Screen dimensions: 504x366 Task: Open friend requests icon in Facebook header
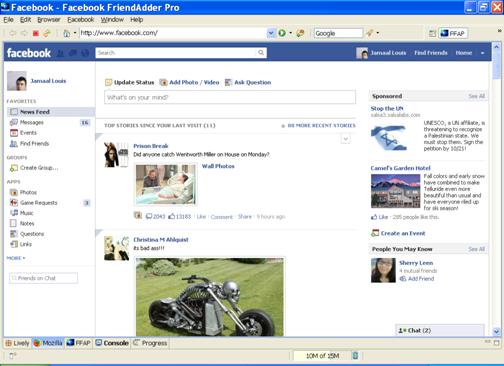(61, 53)
